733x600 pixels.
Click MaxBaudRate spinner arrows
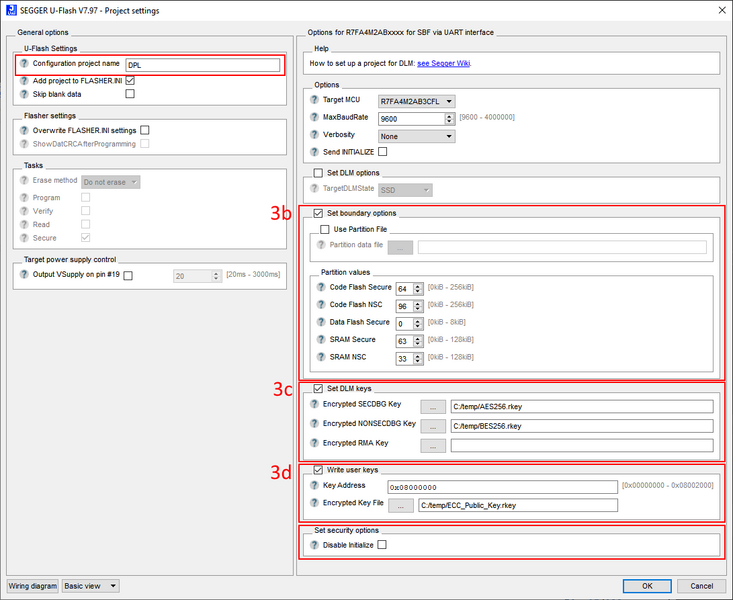(x=450, y=119)
